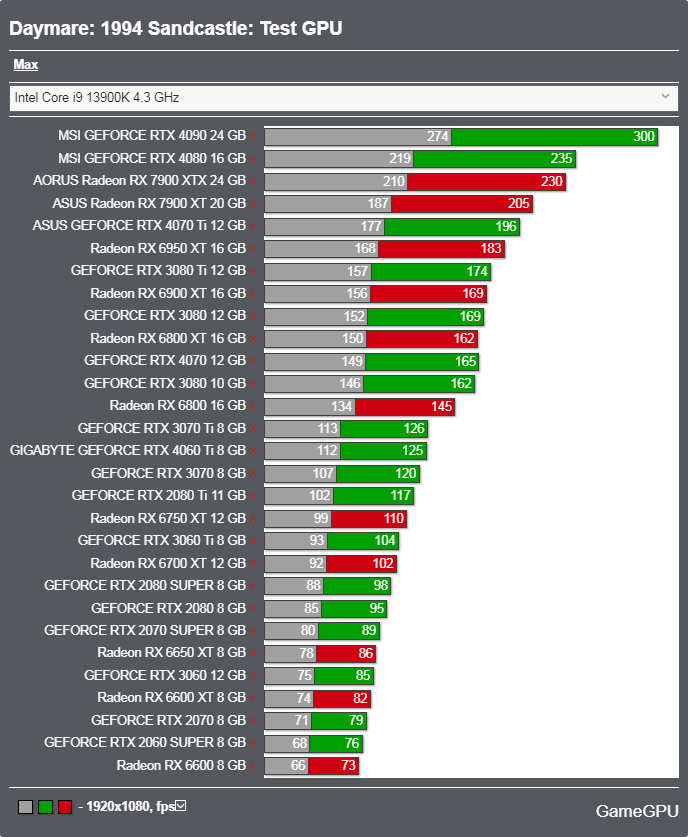
Task: Click the GameGPU logo link
Action: point(637,811)
